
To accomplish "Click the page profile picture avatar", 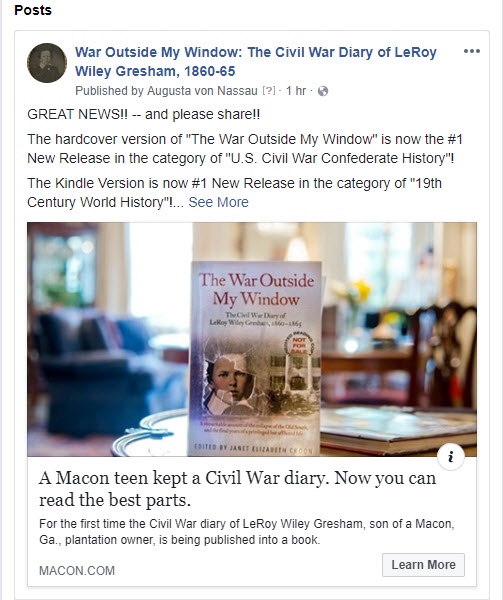I will tap(47, 63).
